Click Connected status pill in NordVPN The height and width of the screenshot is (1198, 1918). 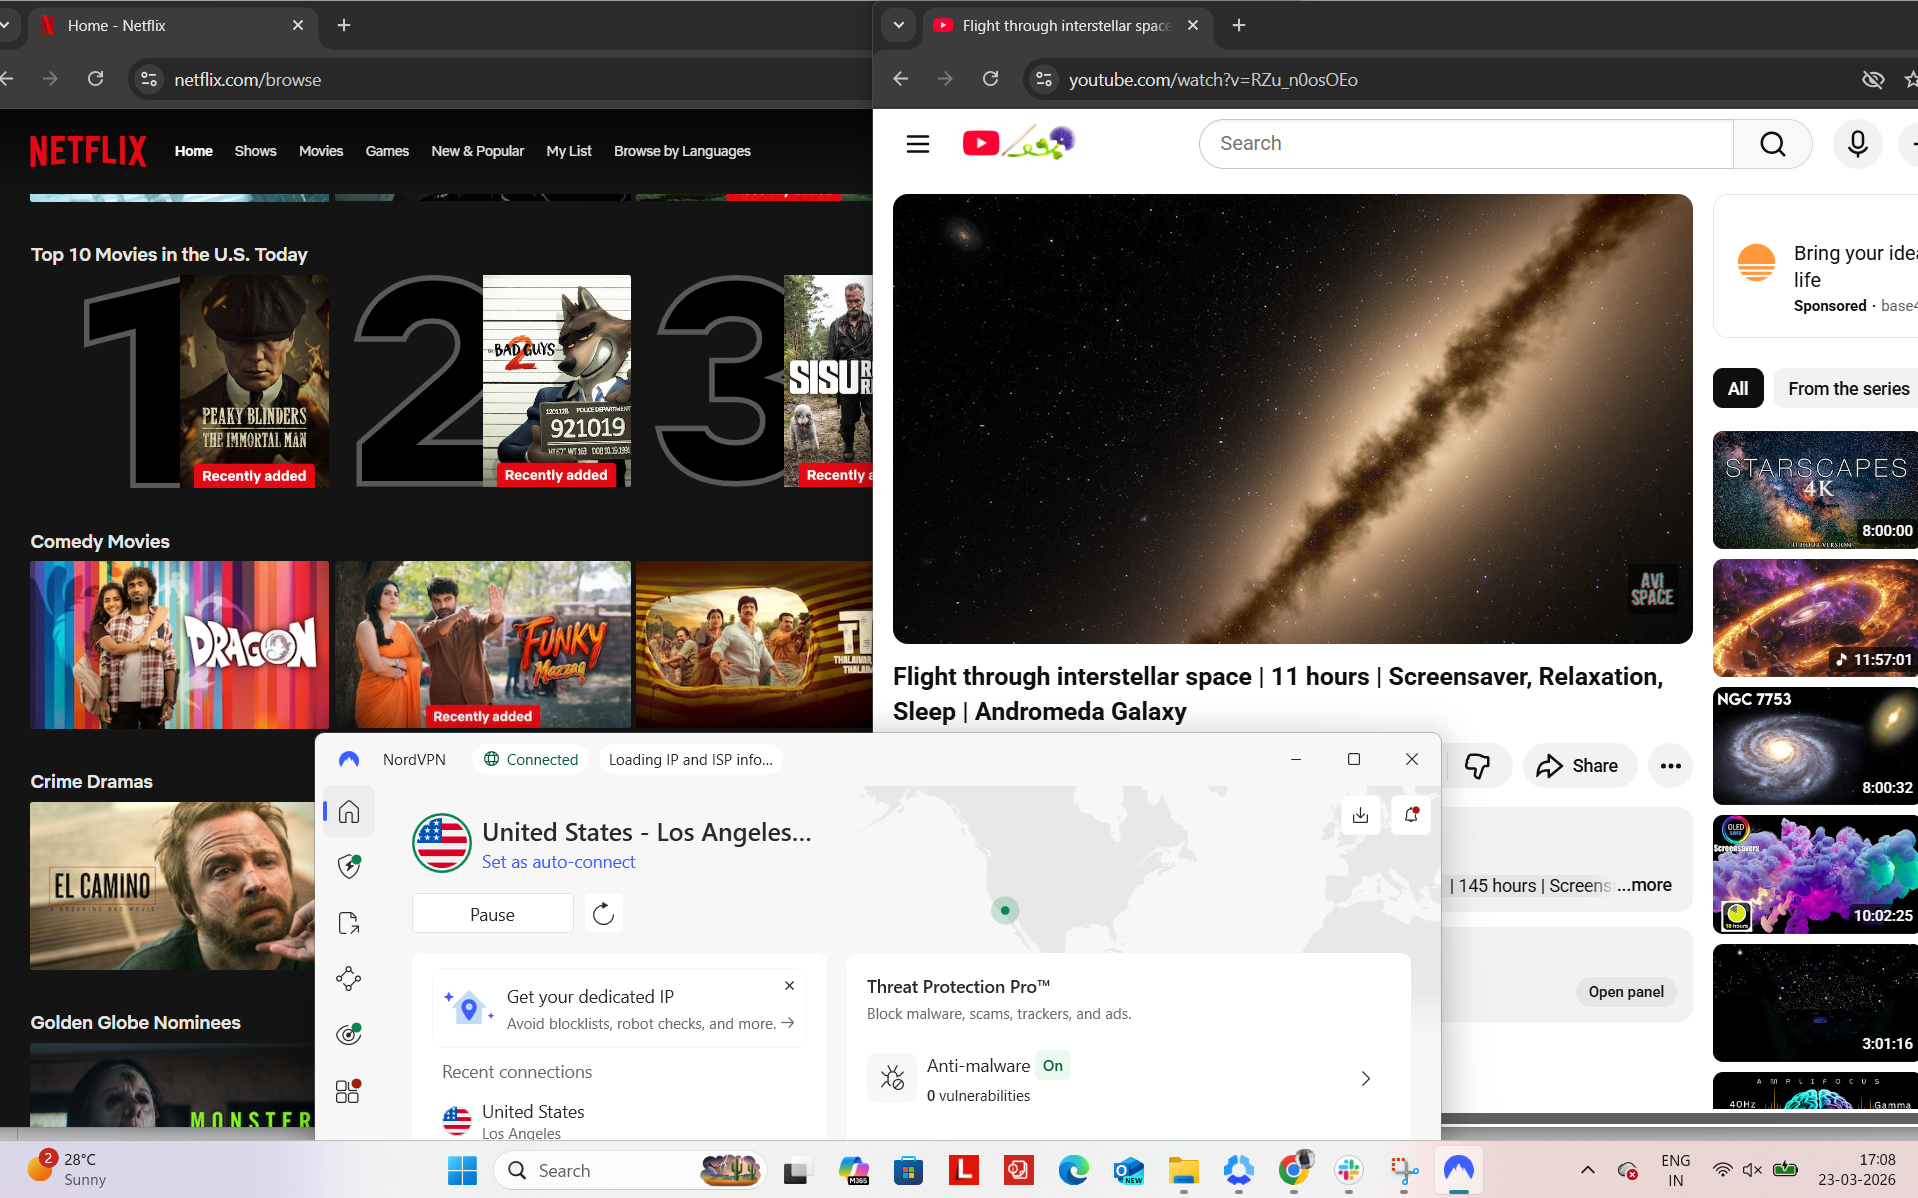[531, 760]
